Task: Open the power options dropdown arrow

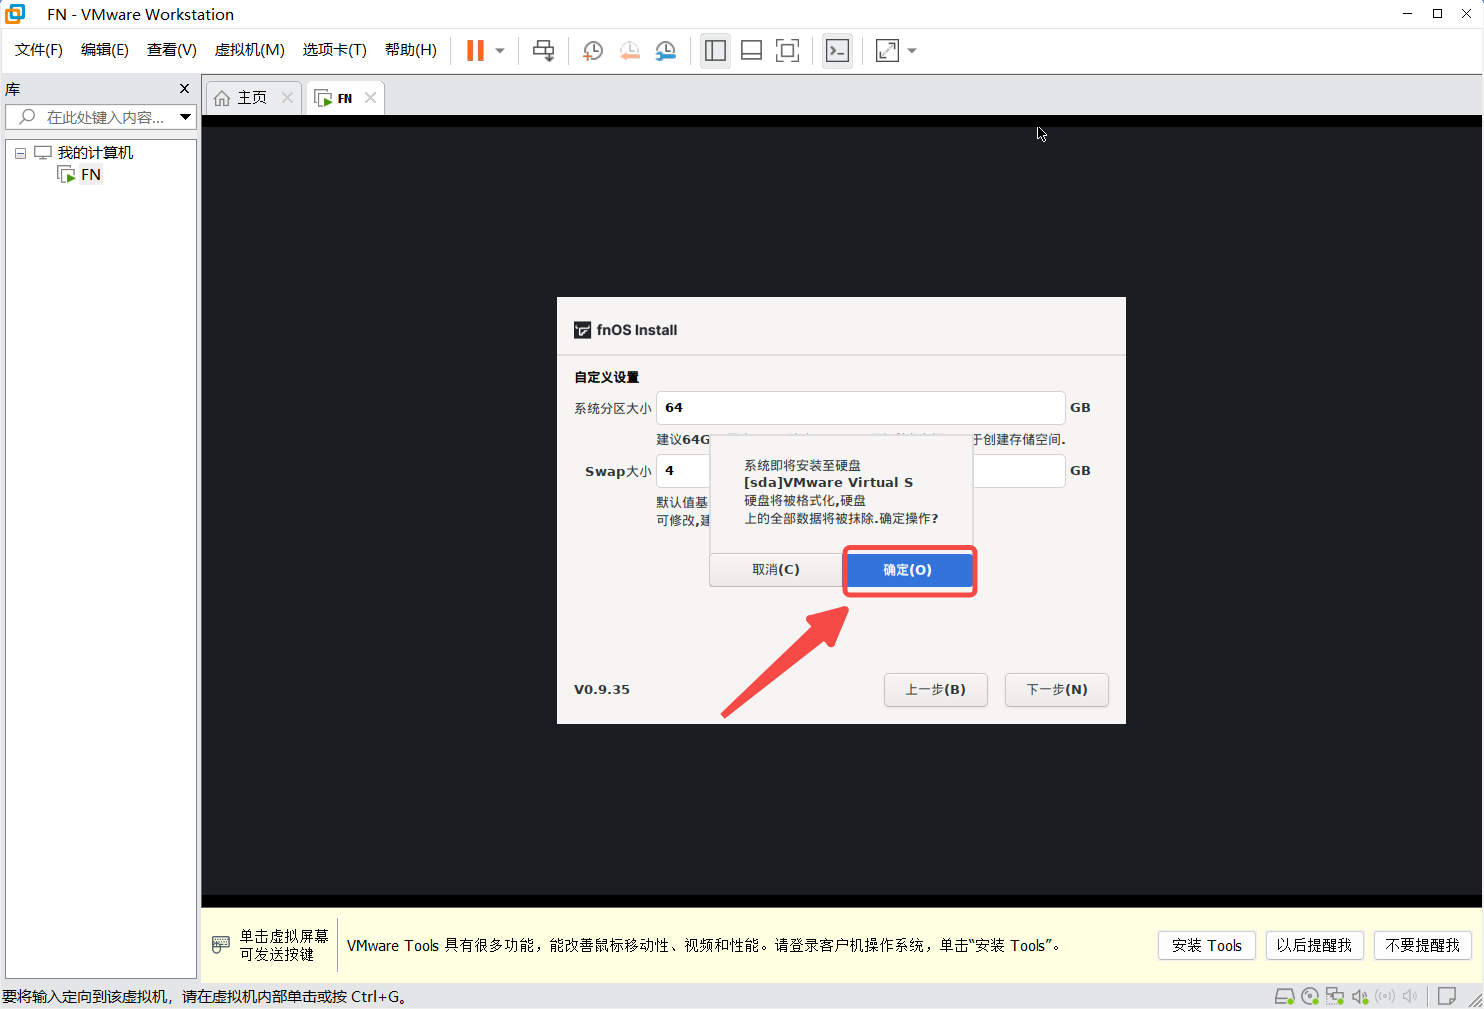Action: click(500, 51)
